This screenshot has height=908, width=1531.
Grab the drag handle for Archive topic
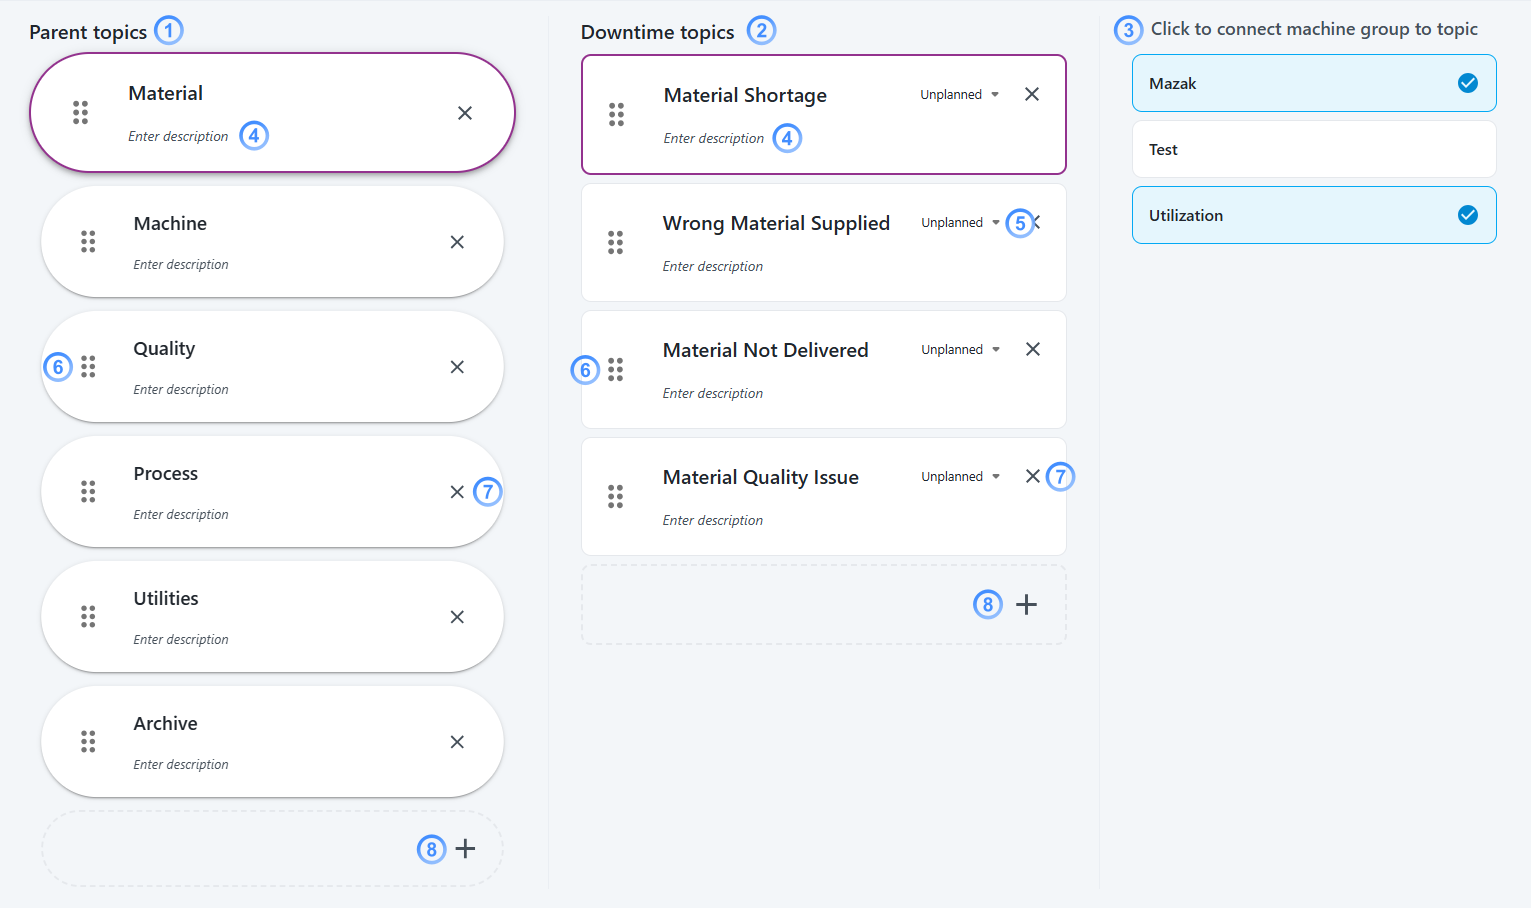pos(88,742)
